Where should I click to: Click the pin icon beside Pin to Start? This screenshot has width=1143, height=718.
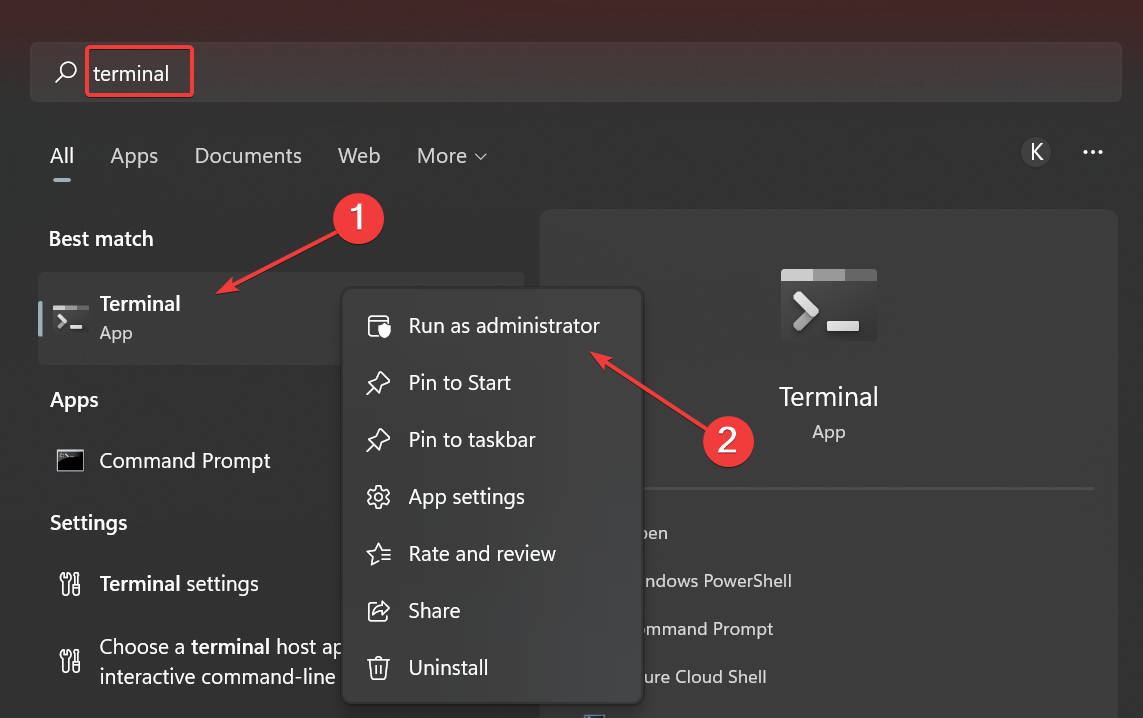pos(378,383)
